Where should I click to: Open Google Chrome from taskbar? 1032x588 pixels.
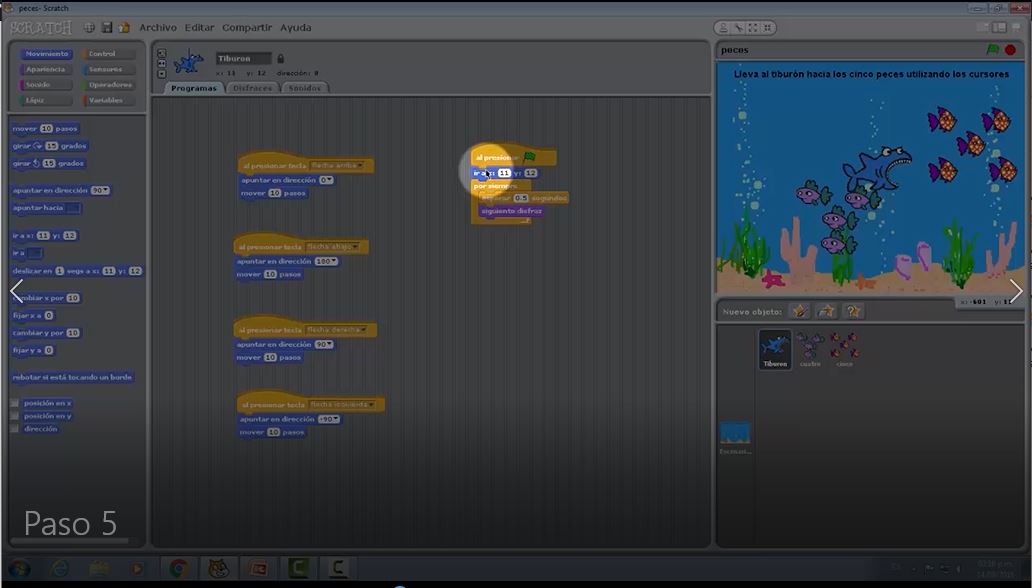(178, 568)
